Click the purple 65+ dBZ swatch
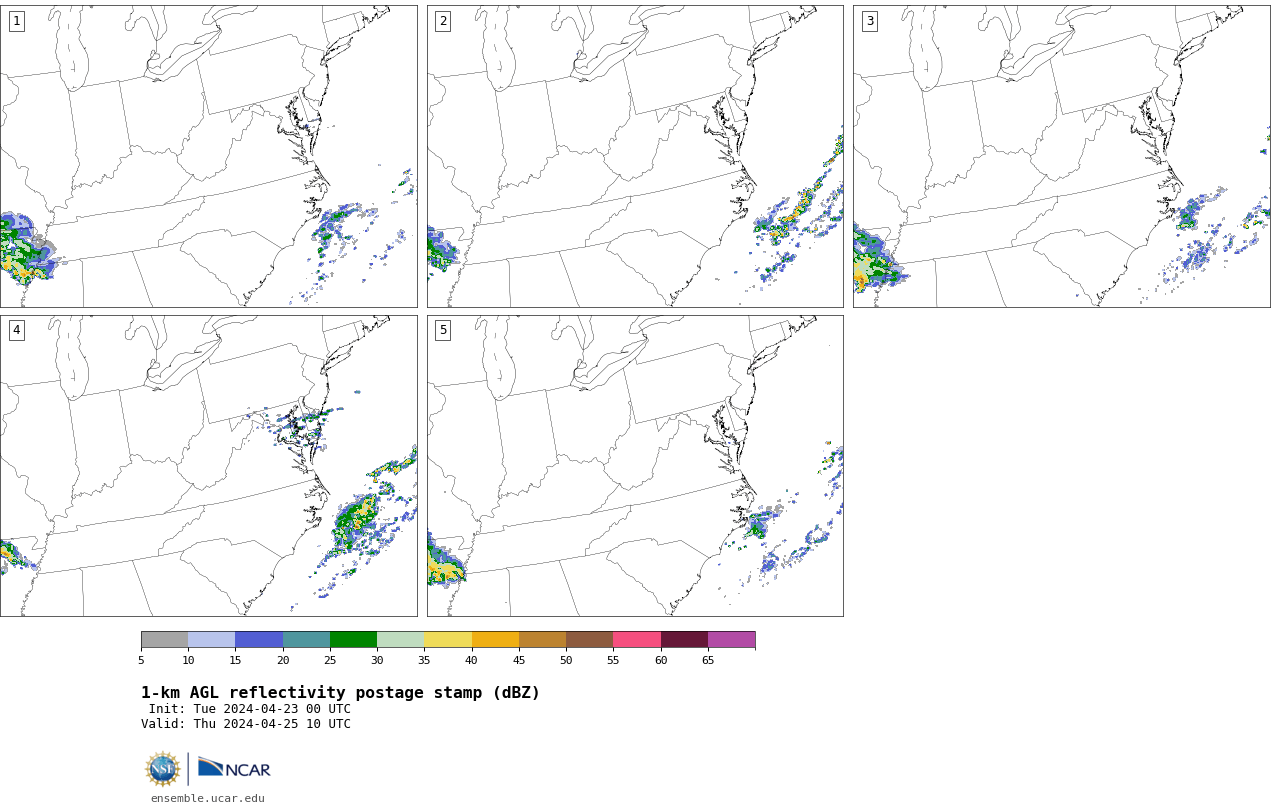Screen dimensions: 1280x809 point(731,640)
